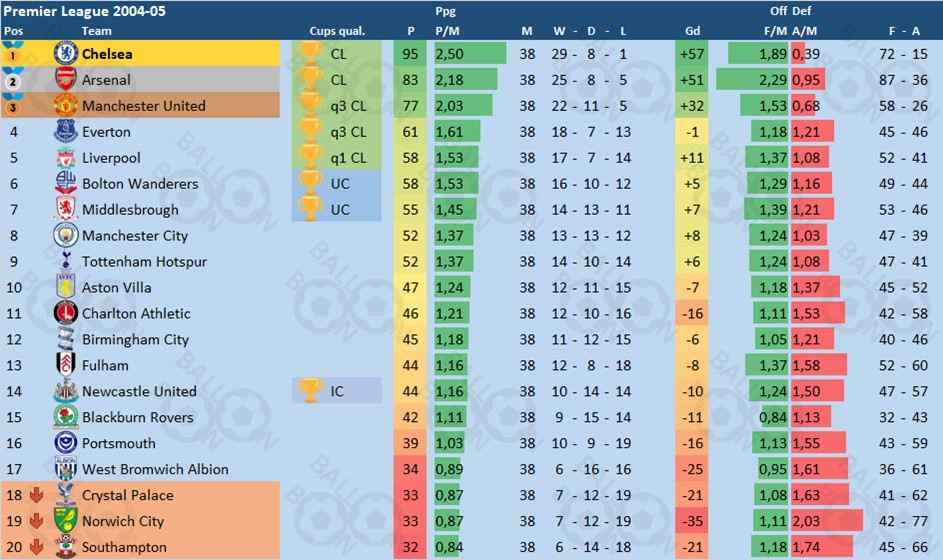Click the Chelsea club crest
943x560 pixels.
[x=65, y=54]
